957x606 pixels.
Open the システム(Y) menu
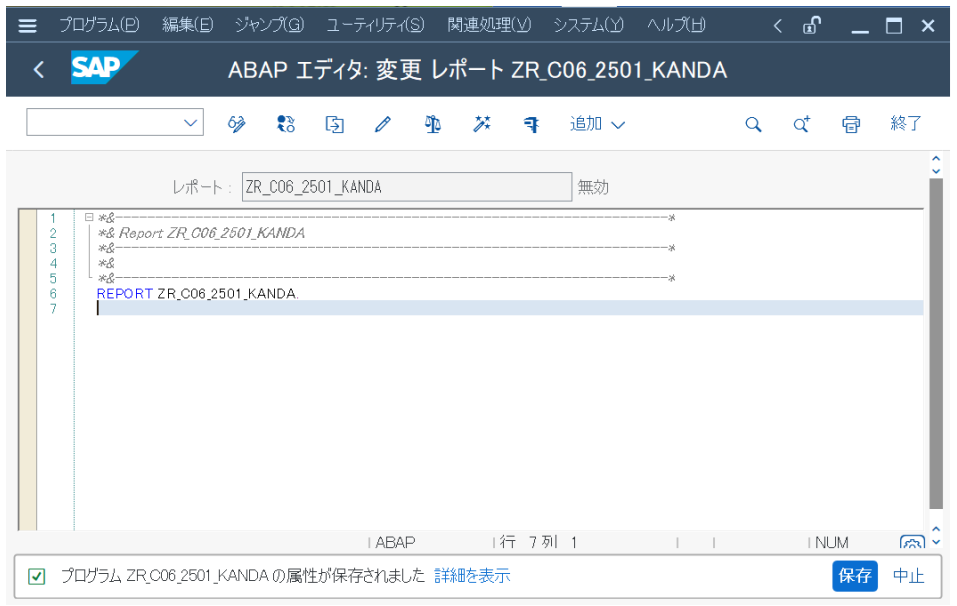tap(588, 25)
